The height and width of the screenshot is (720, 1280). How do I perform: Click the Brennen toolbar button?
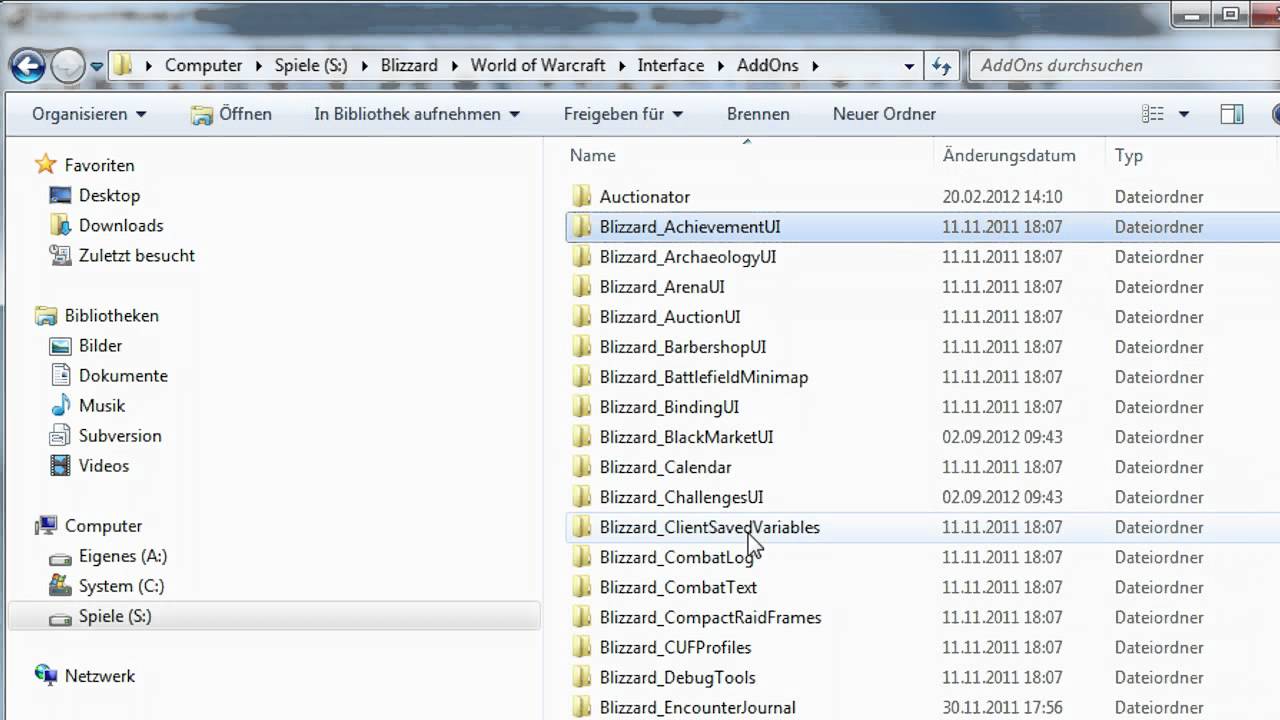[758, 114]
